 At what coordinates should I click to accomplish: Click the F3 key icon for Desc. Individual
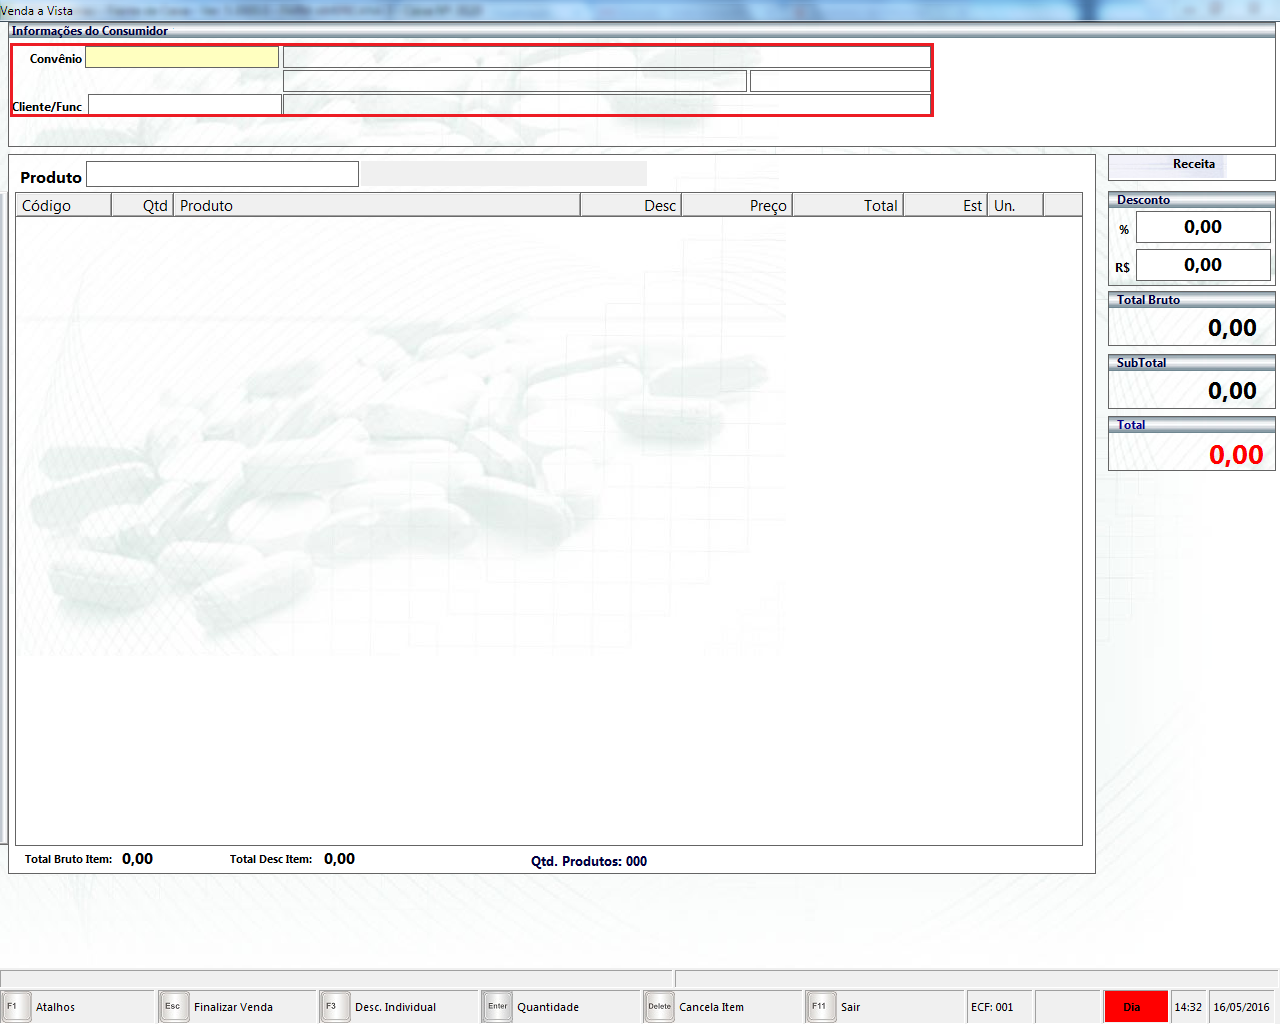pyautogui.click(x=334, y=1006)
